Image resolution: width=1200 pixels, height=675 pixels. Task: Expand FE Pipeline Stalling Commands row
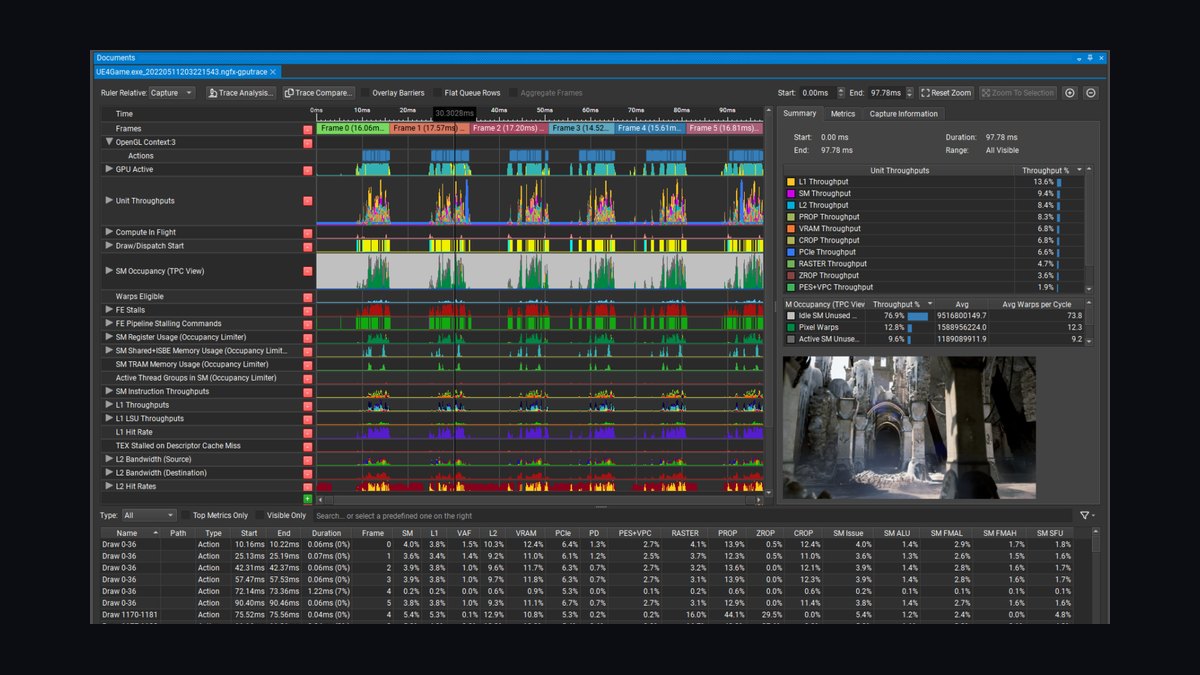point(109,324)
